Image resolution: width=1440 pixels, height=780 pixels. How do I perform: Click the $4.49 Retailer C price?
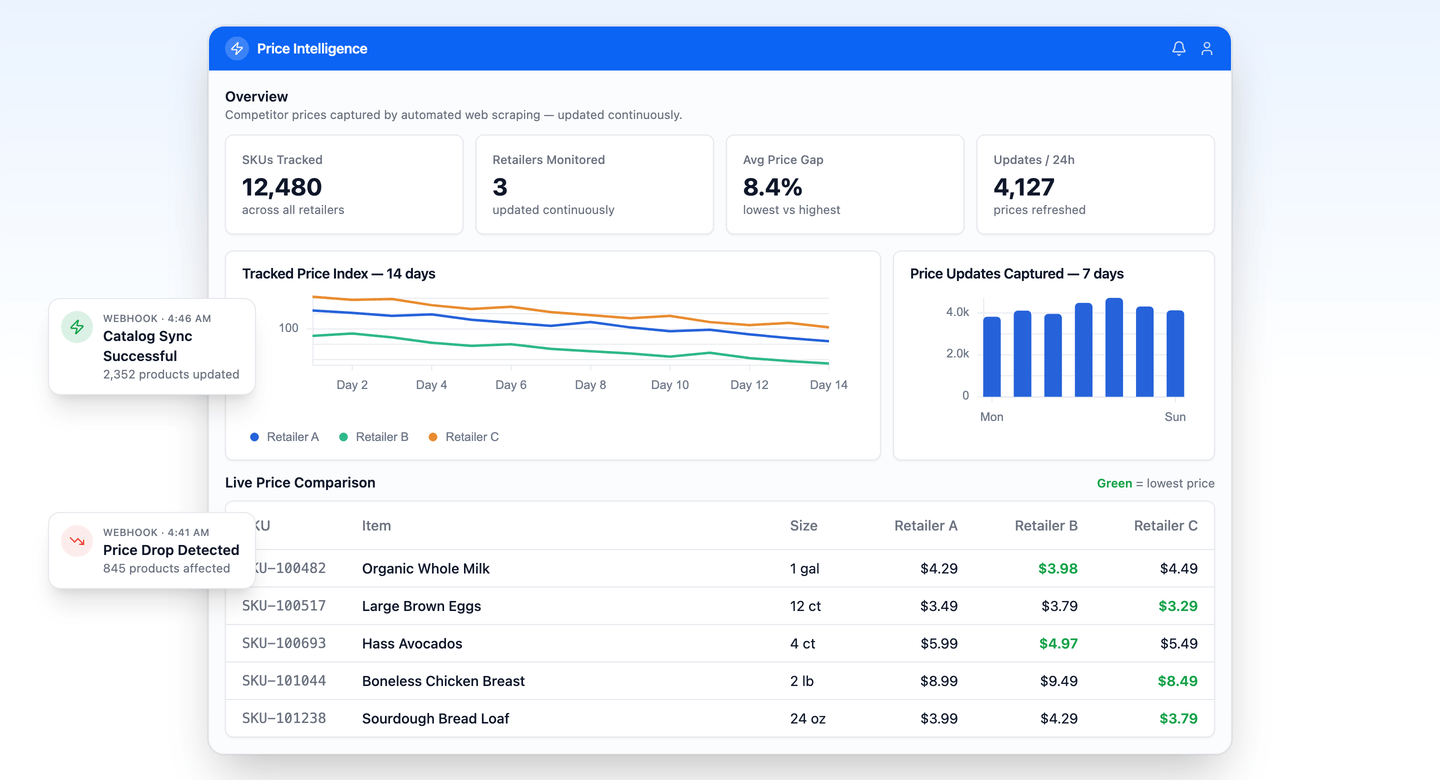pyautogui.click(x=1179, y=568)
